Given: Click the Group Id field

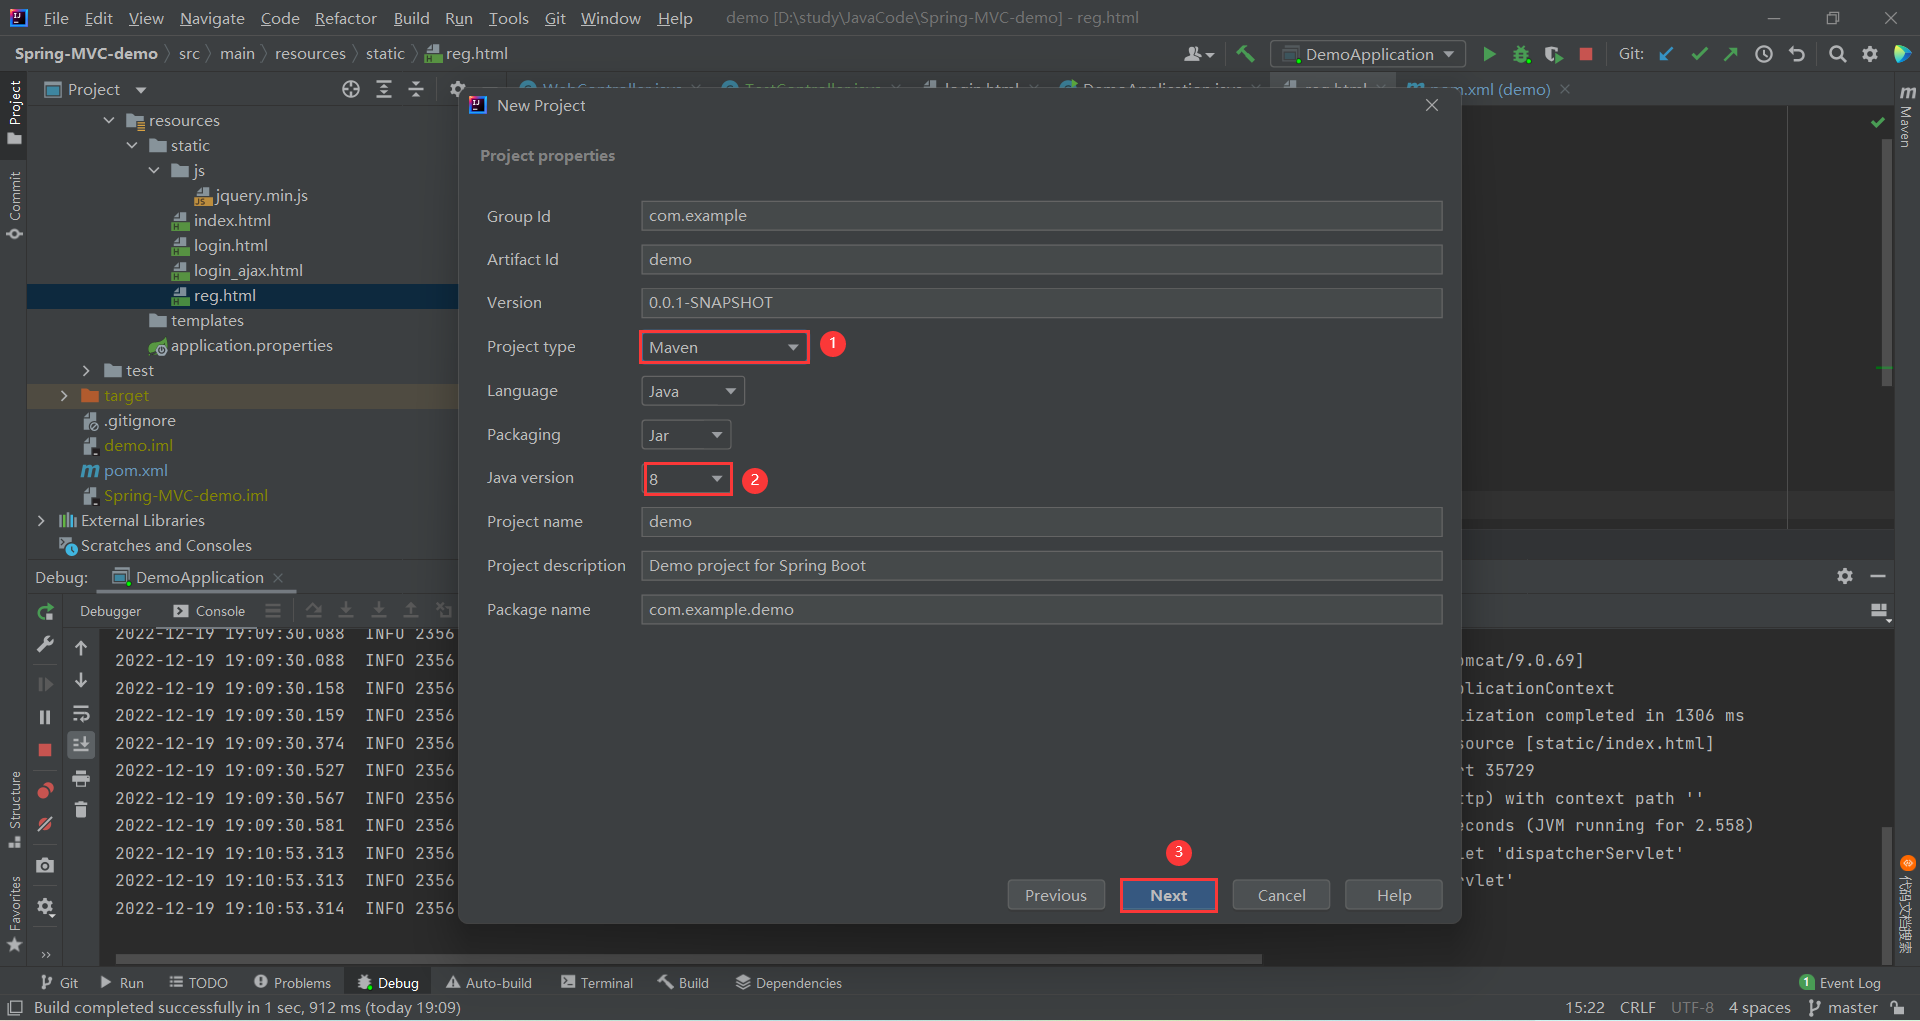Looking at the screenshot, I should click(1041, 216).
